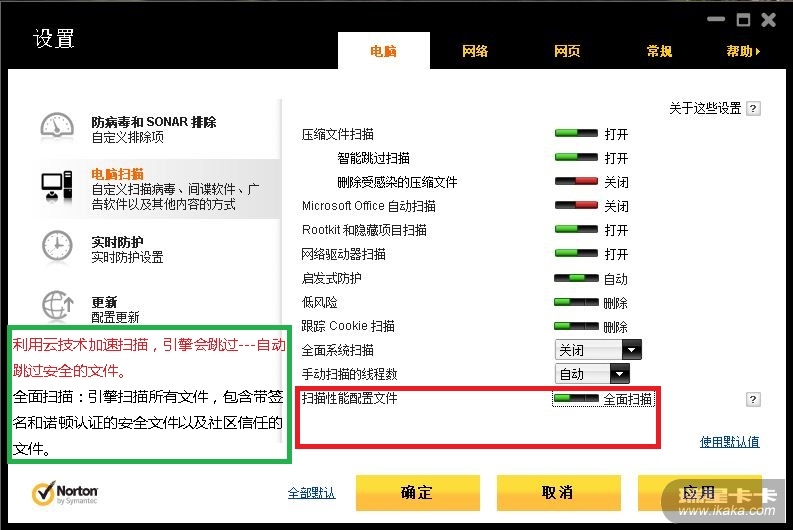Click the 确定 button
The image size is (793, 530).
point(418,493)
